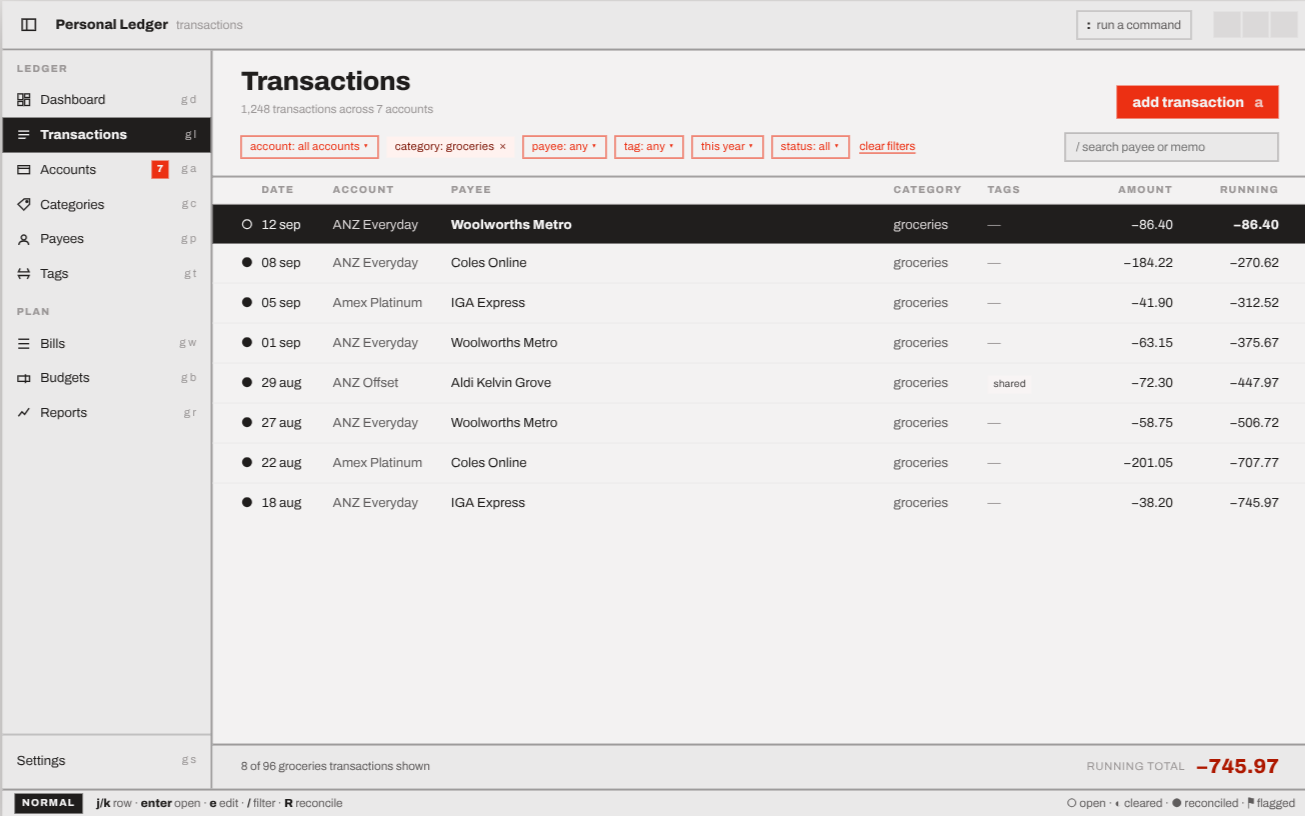The image size is (1305, 816).
Task: Sort by the AMOUNT column header
Action: pyautogui.click(x=1145, y=189)
